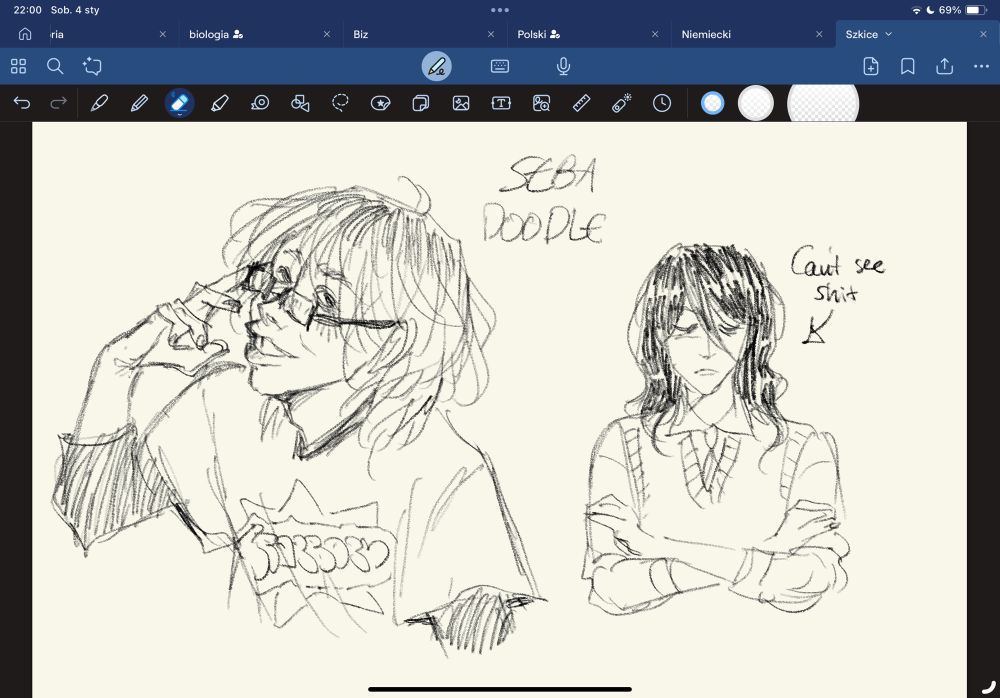Viewport: 1000px width, 698px height.
Task: Start audio recording with the microphone
Action: (x=563, y=66)
